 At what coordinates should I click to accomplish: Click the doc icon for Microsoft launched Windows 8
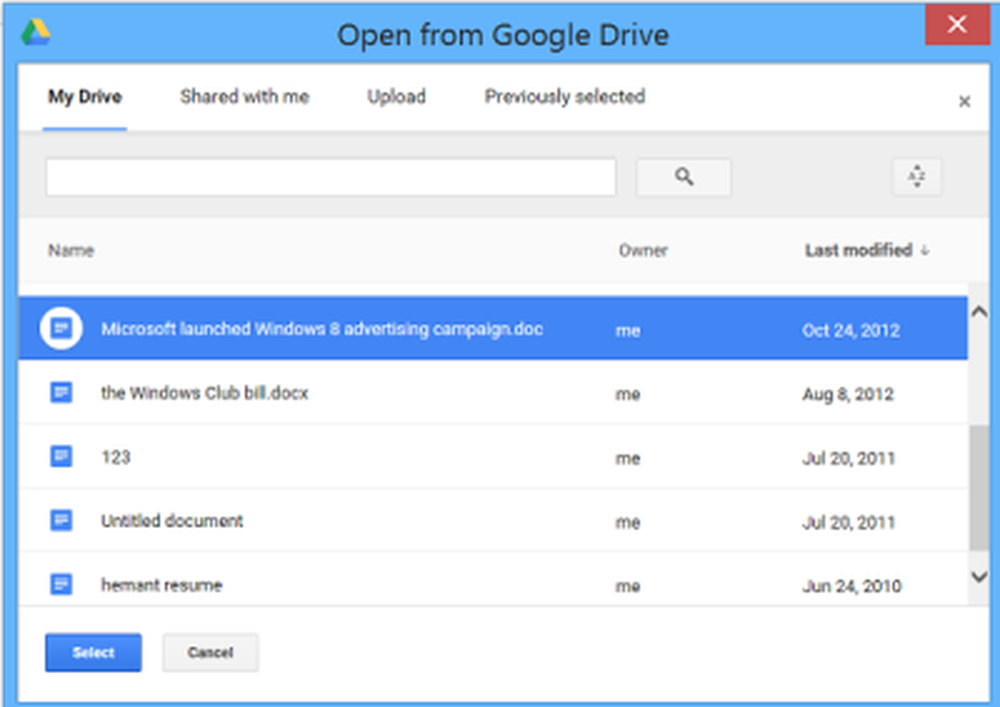(61, 328)
